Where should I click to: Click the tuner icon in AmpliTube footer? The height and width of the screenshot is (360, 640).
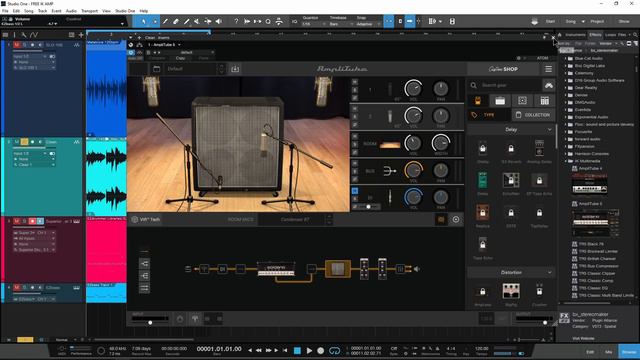pyautogui.click(x=195, y=318)
